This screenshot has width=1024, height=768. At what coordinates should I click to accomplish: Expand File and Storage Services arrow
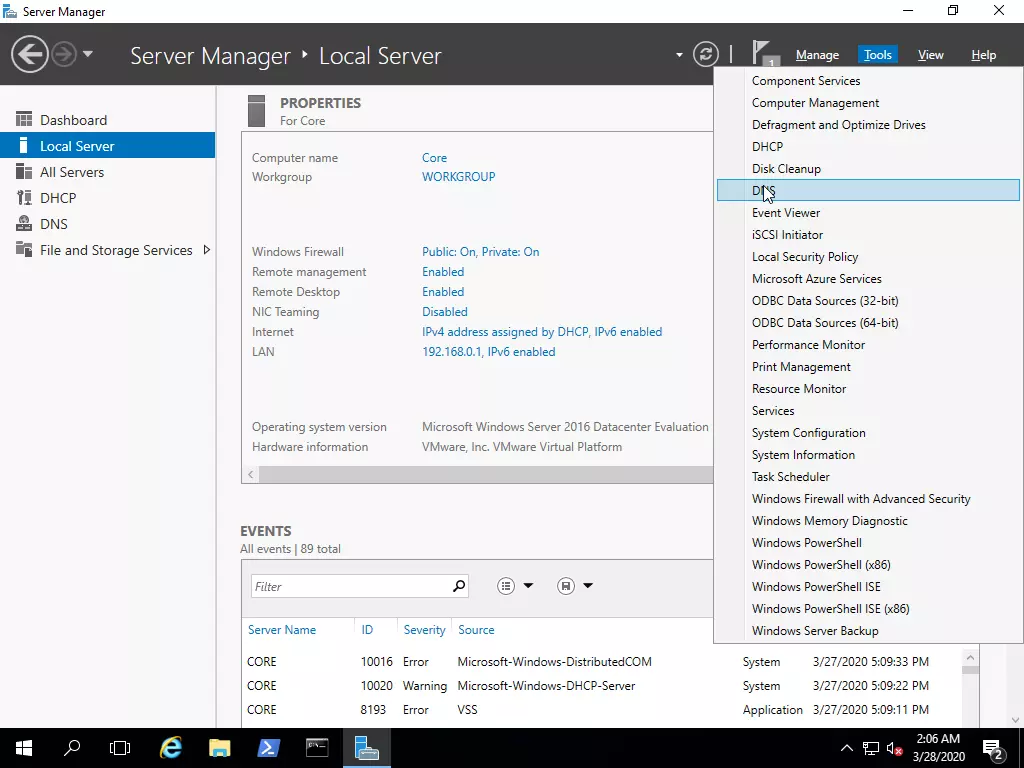pyautogui.click(x=207, y=250)
